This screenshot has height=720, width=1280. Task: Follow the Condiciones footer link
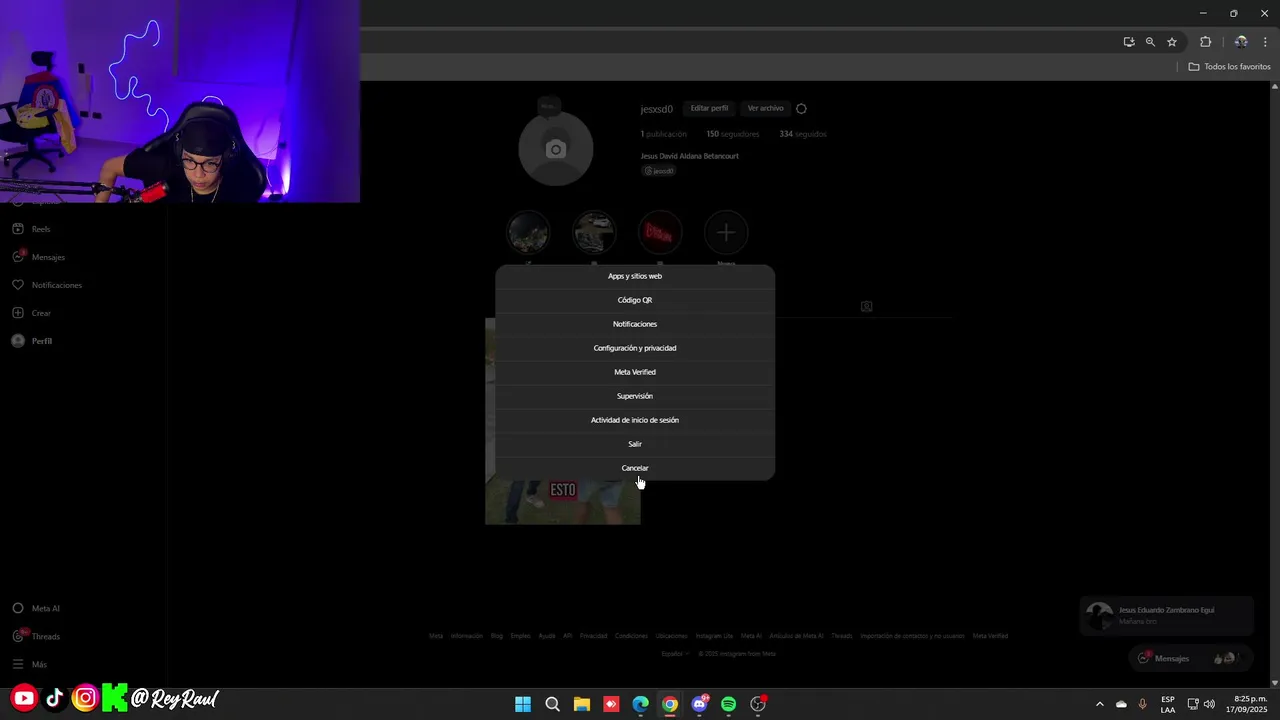[x=631, y=636]
